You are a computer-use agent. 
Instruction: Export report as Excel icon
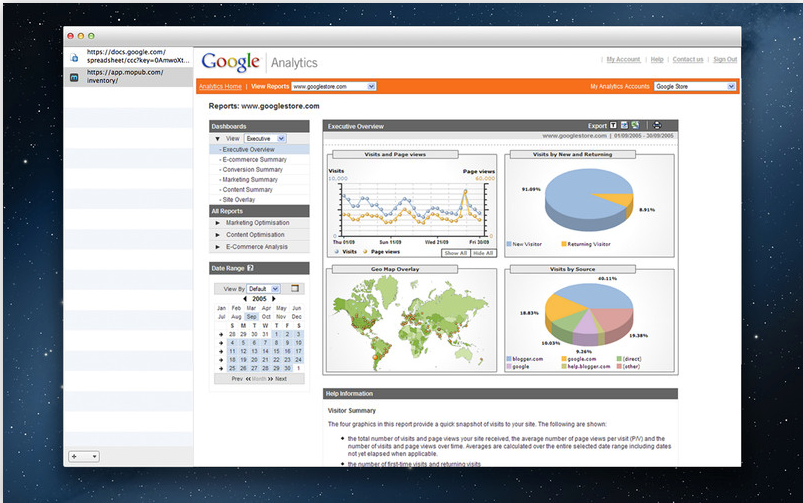tap(635, 125)
